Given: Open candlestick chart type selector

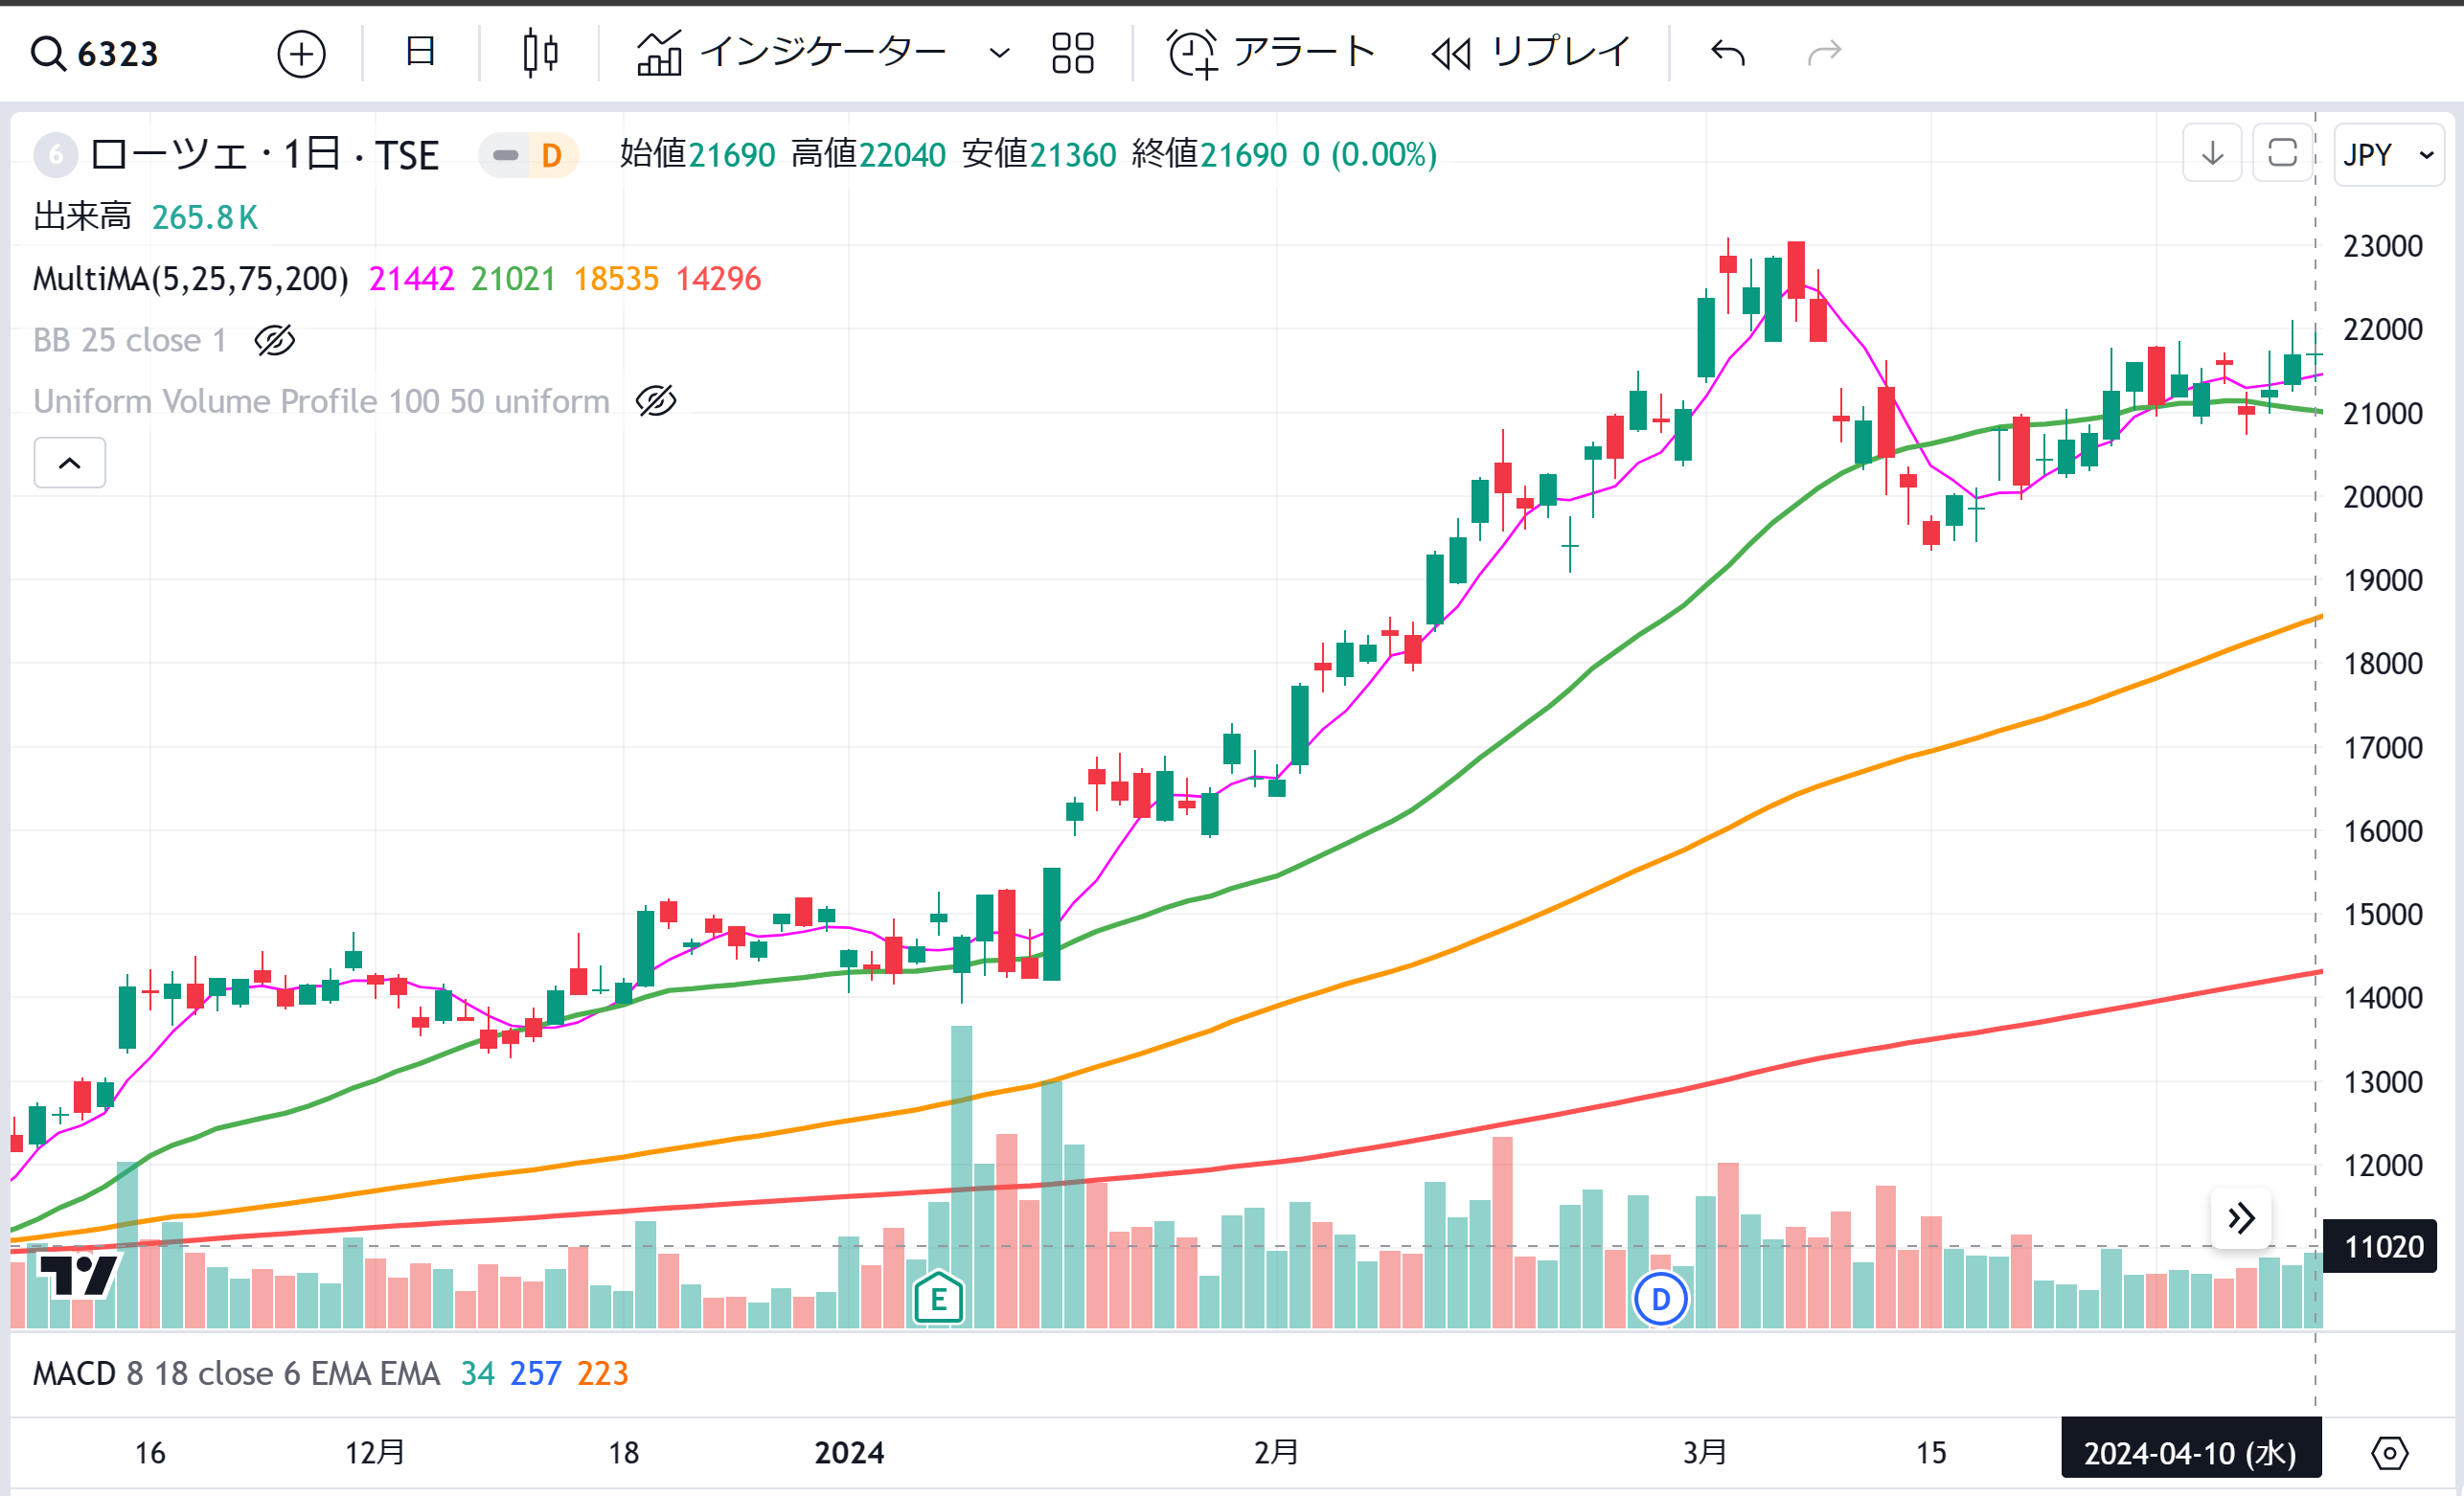Looking at the screenshot, I should (540, 52).
